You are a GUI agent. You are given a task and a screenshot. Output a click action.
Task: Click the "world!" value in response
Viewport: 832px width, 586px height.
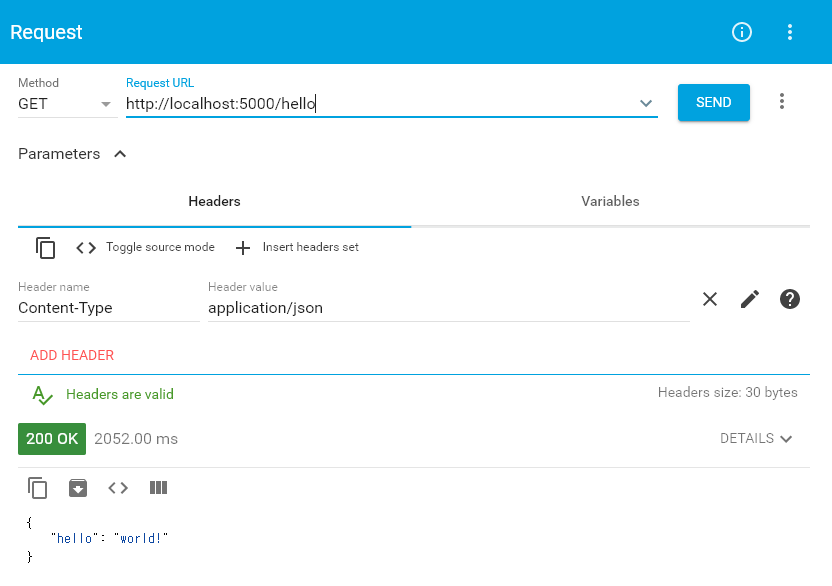(141, 538)
